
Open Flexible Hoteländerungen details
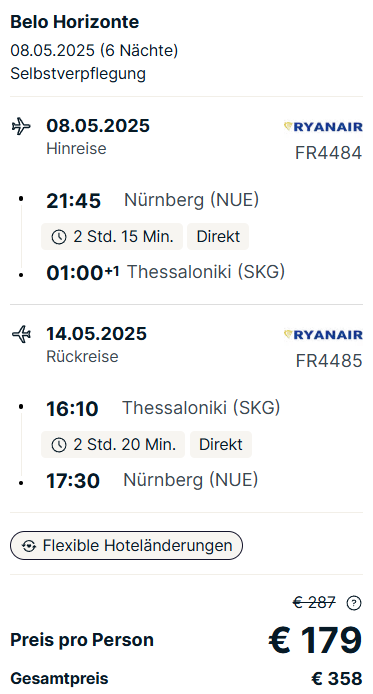coord(126,546)
